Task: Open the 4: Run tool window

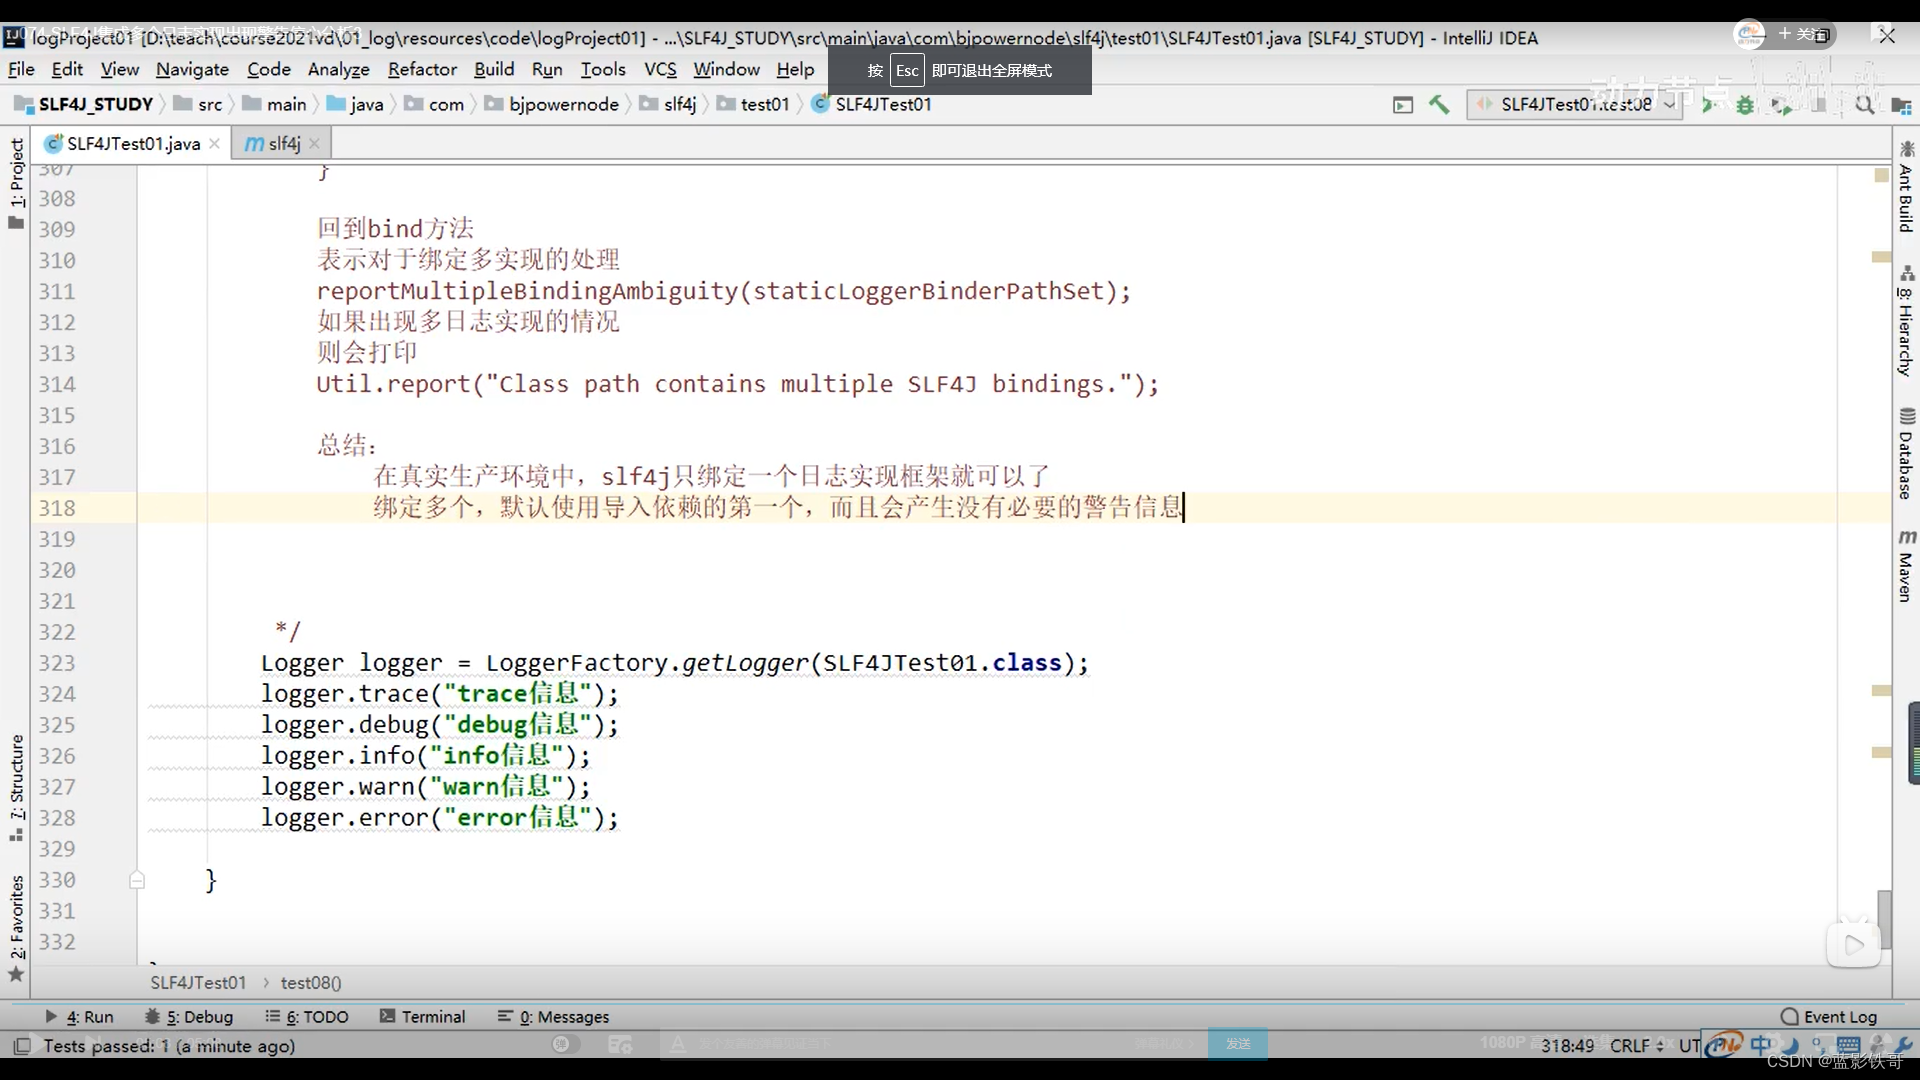Action: [80, 1016]
